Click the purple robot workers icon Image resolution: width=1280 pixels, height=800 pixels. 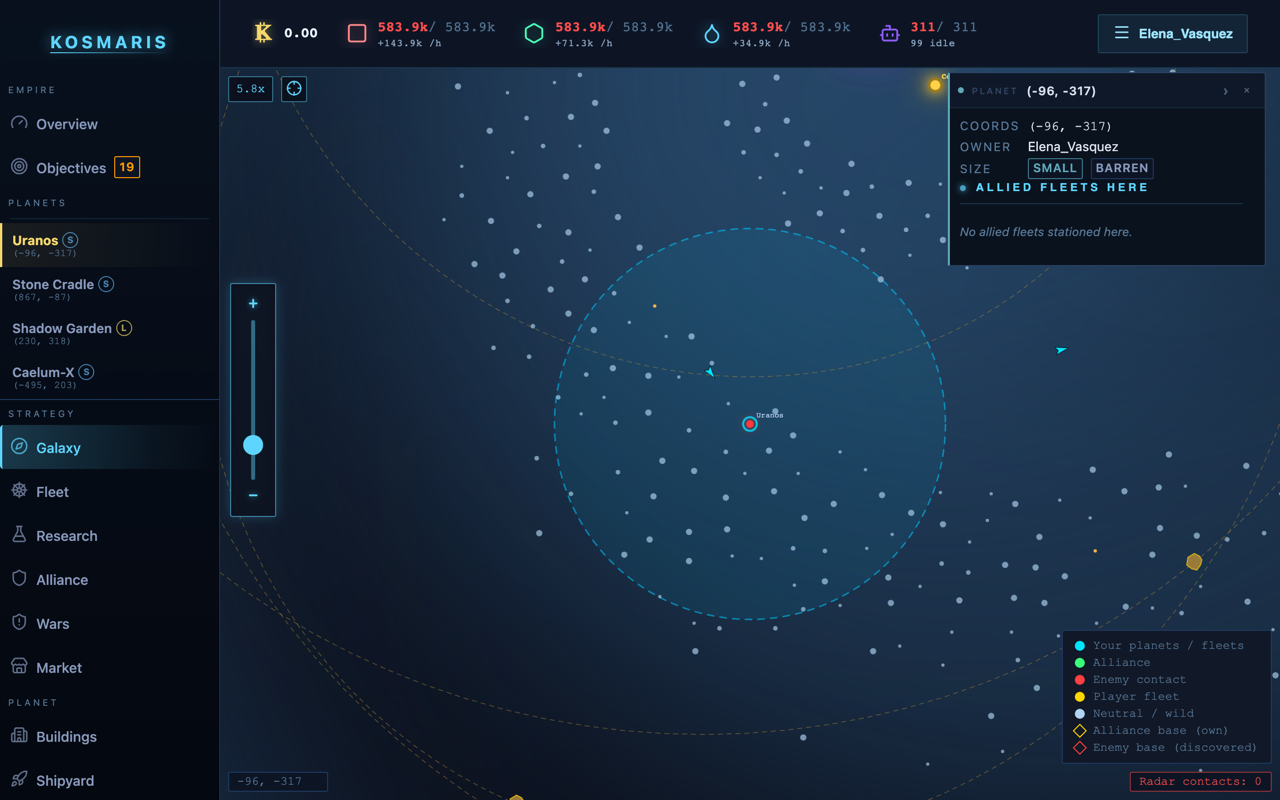coord(889,33)
